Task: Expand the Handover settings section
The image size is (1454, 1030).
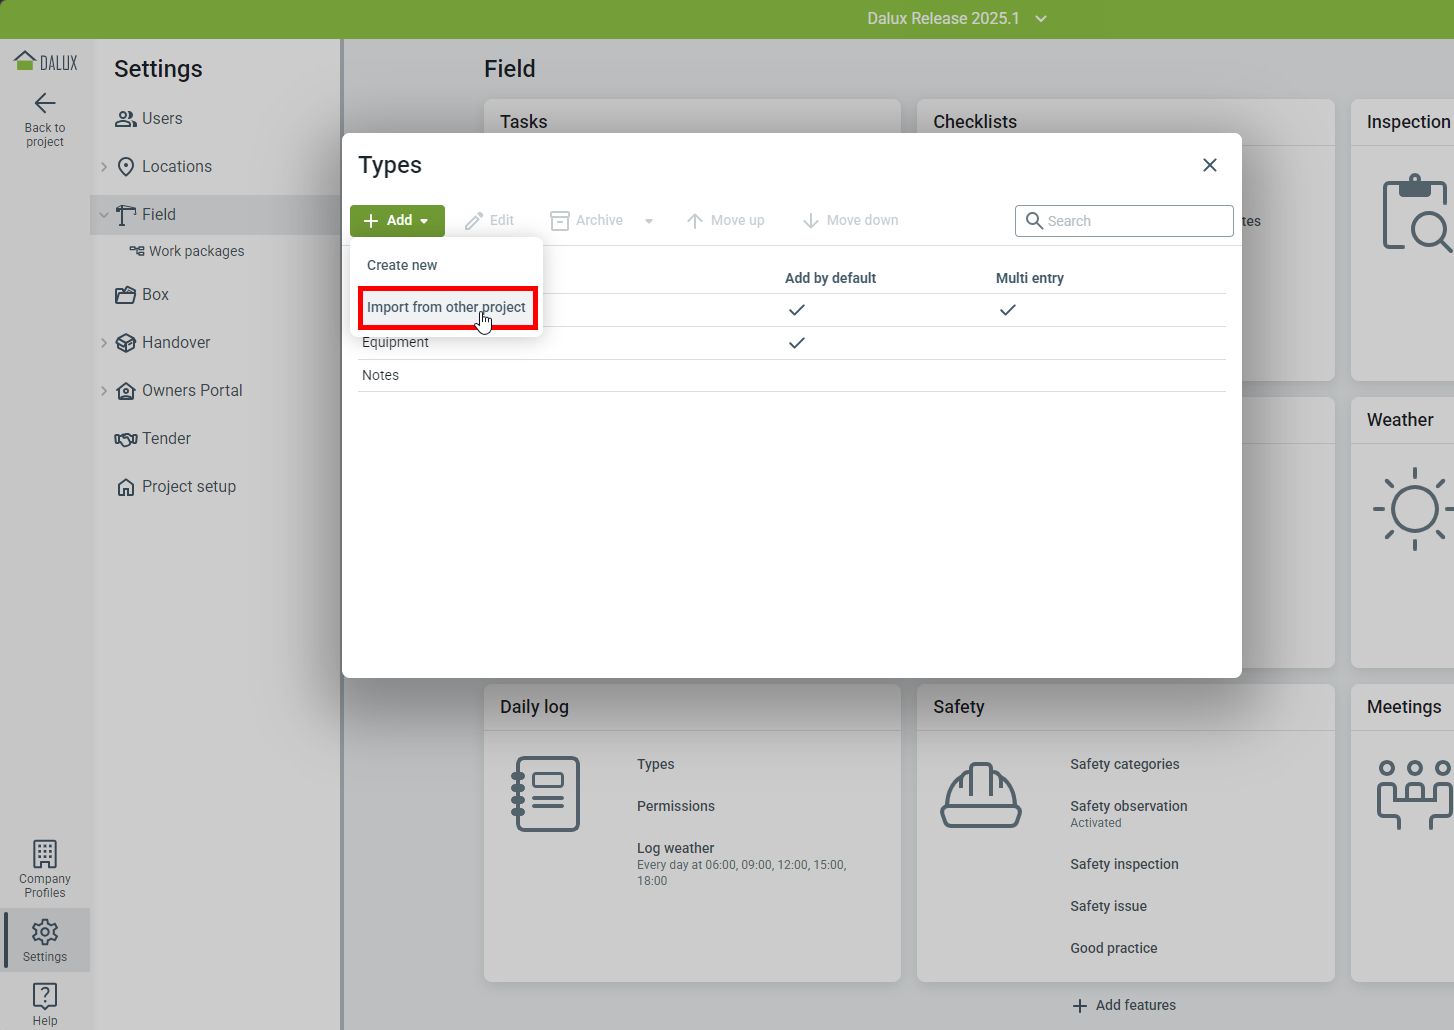Action: coord(104,343)
